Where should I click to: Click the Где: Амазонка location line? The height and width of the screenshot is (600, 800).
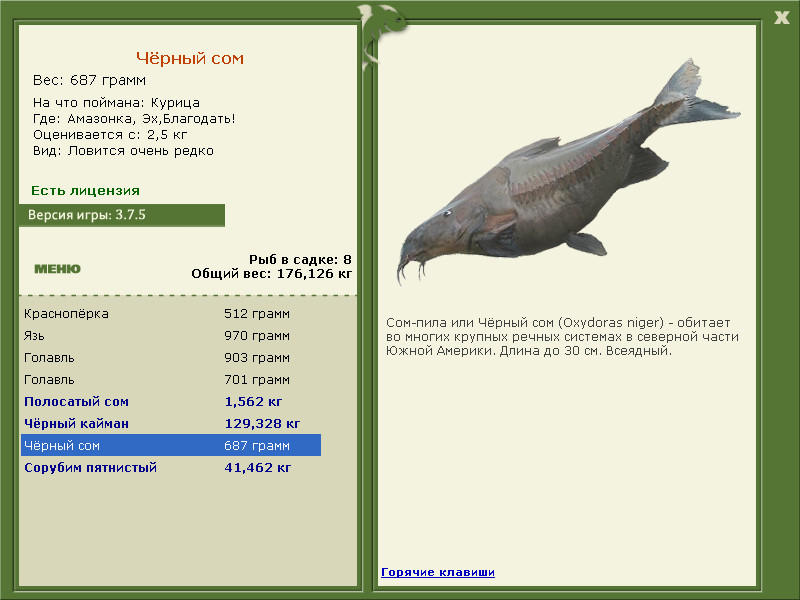[x=134, y=119]
